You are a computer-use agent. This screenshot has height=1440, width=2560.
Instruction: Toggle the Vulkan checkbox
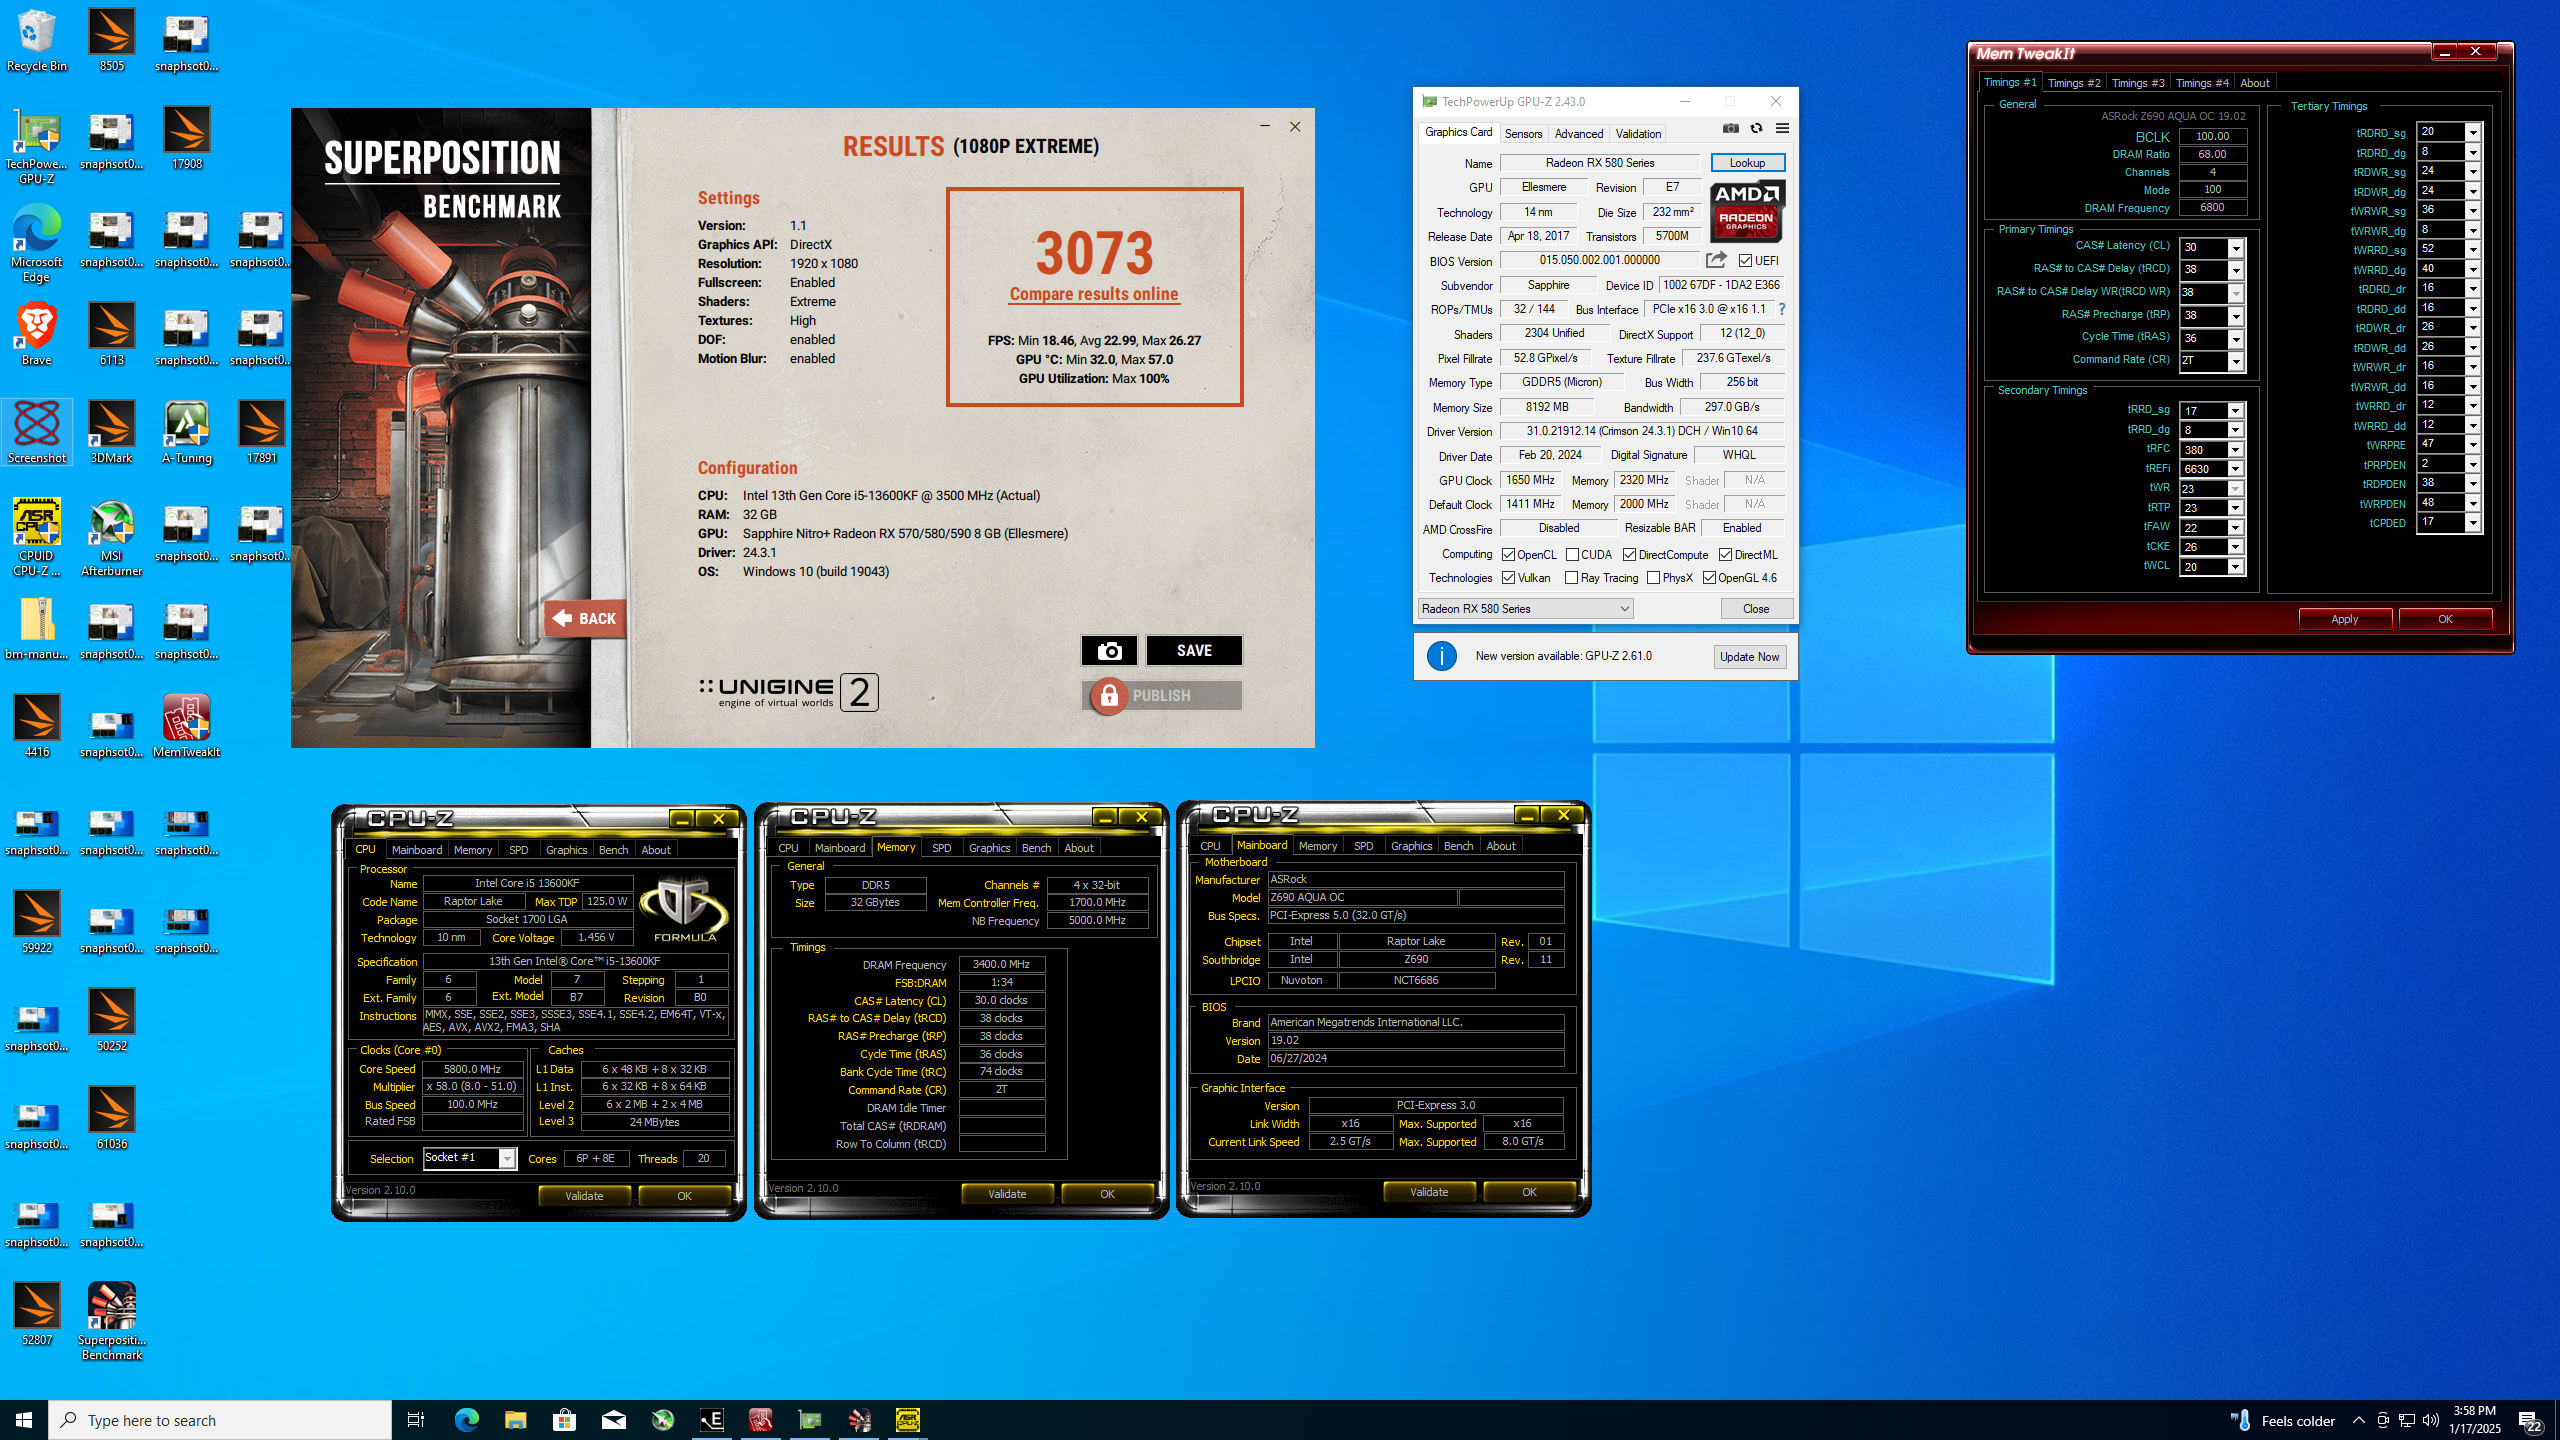point(1508,578)
